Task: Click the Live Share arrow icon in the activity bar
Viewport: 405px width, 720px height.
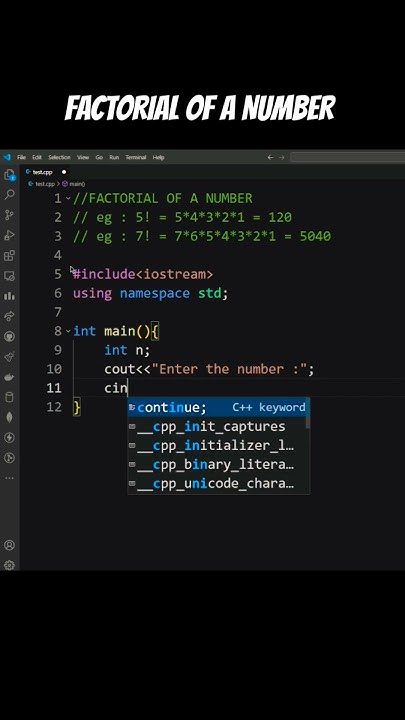Action: (9, 316)
